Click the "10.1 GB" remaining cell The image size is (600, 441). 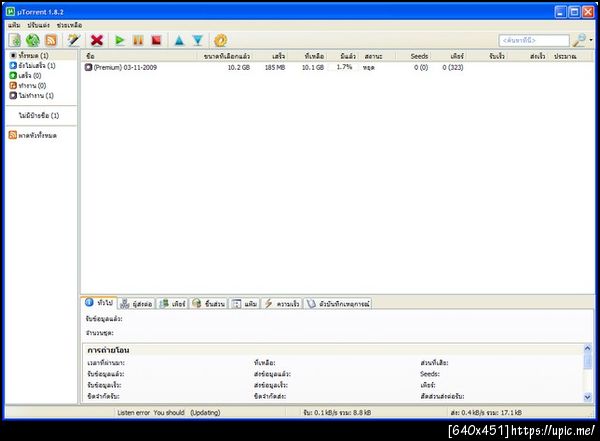tap(313, 67)
